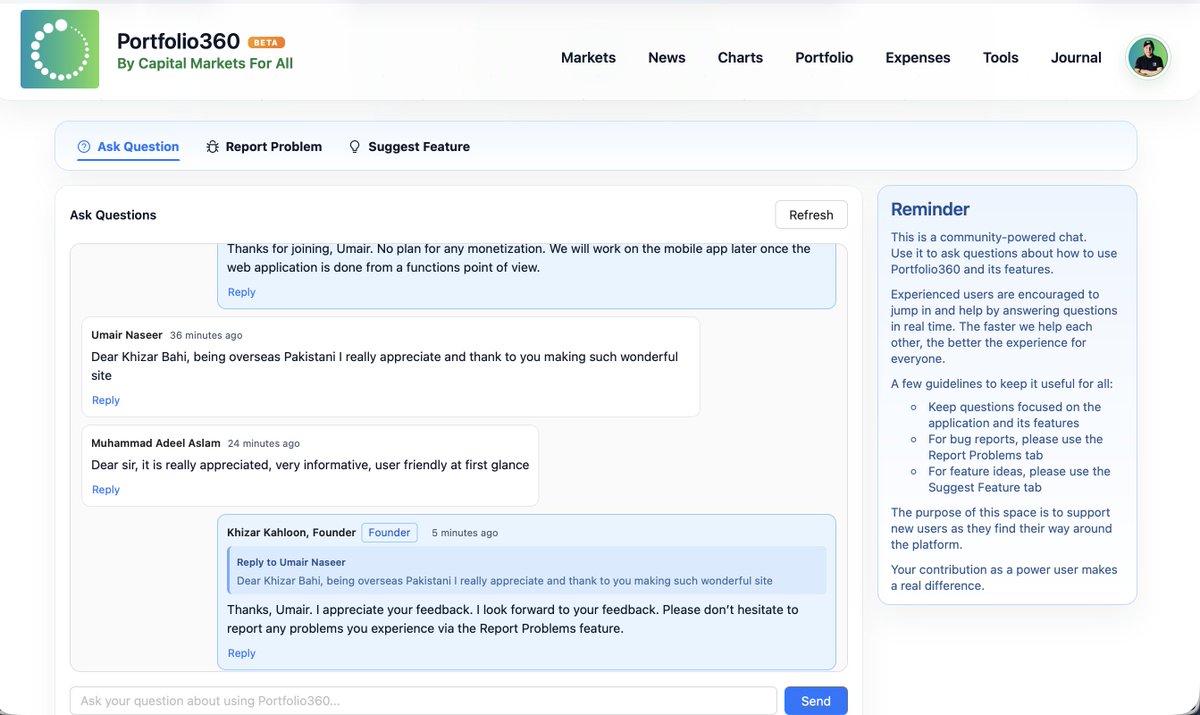Click the bug icon beside Report Problem
This screenshot has height=715, width=1200.
pos(212,146)
